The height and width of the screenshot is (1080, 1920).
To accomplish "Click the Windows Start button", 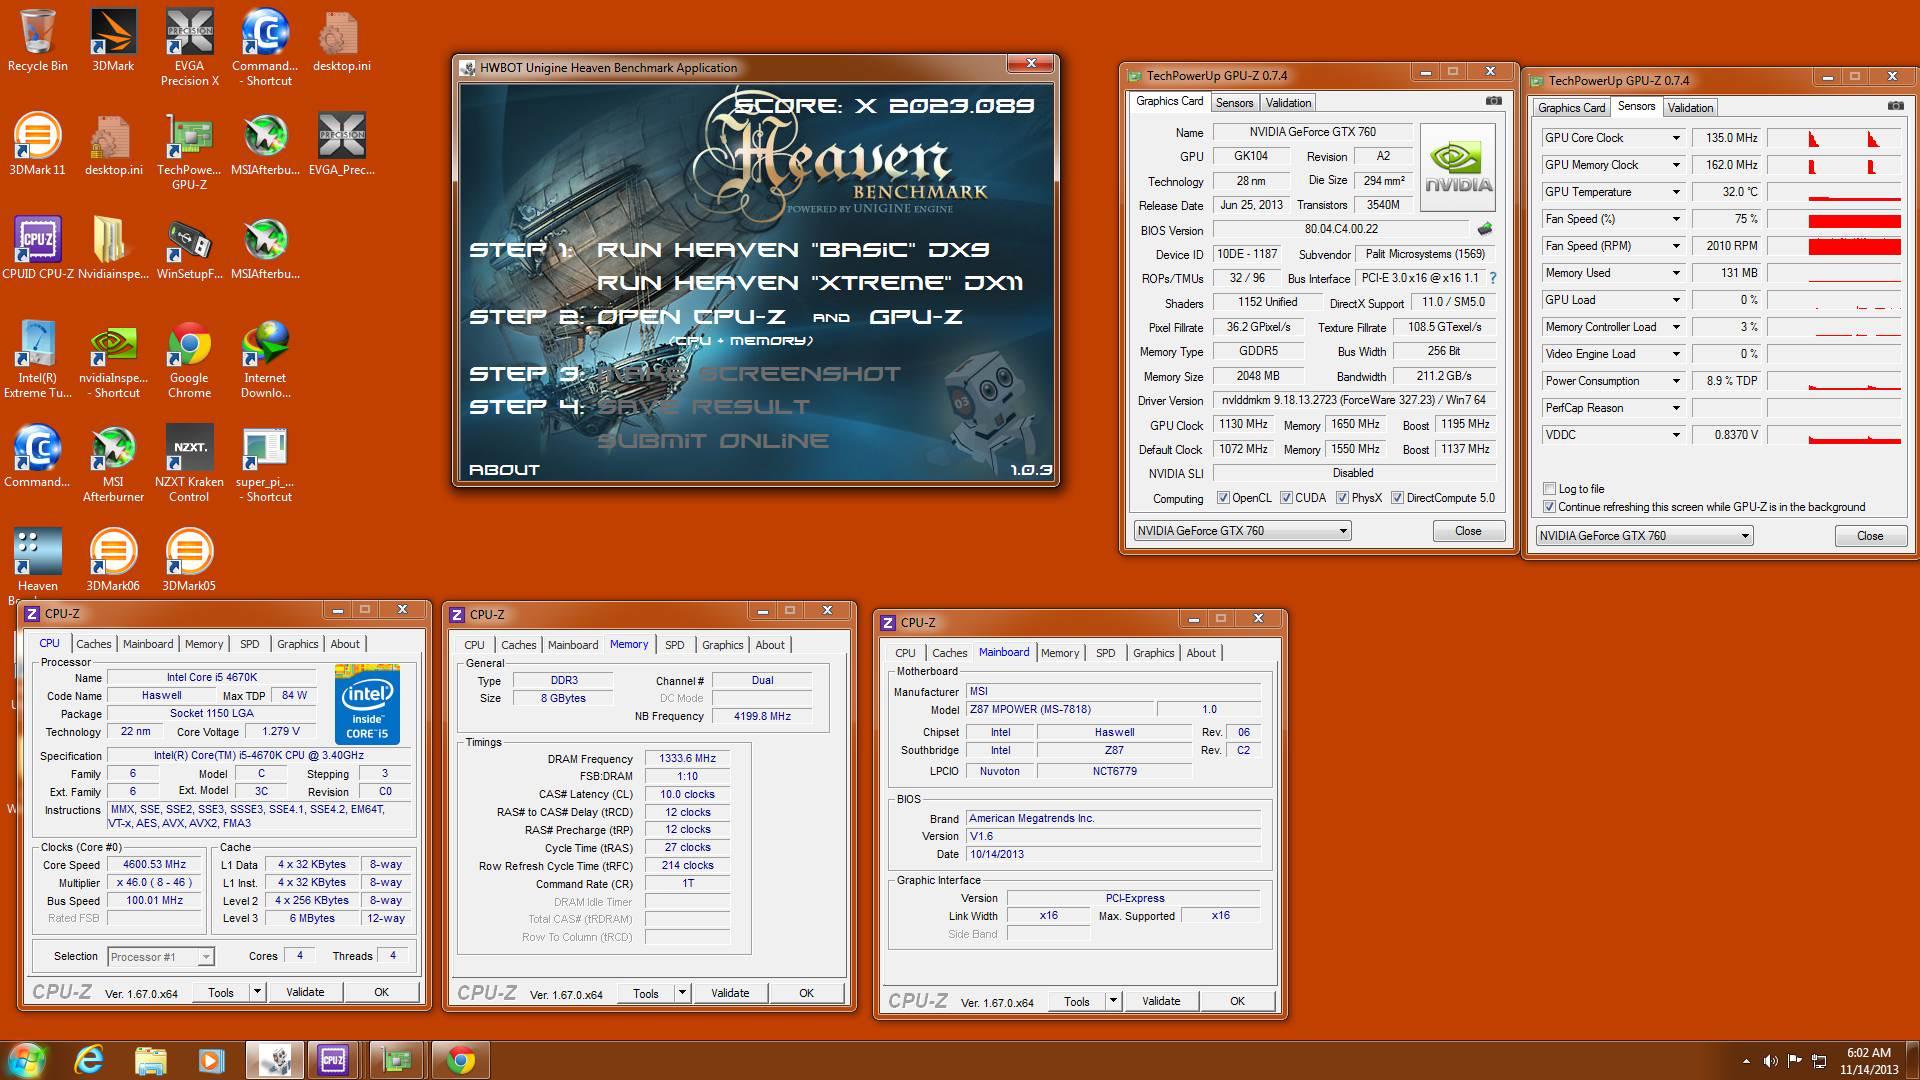I will (x=27, y=1059).
